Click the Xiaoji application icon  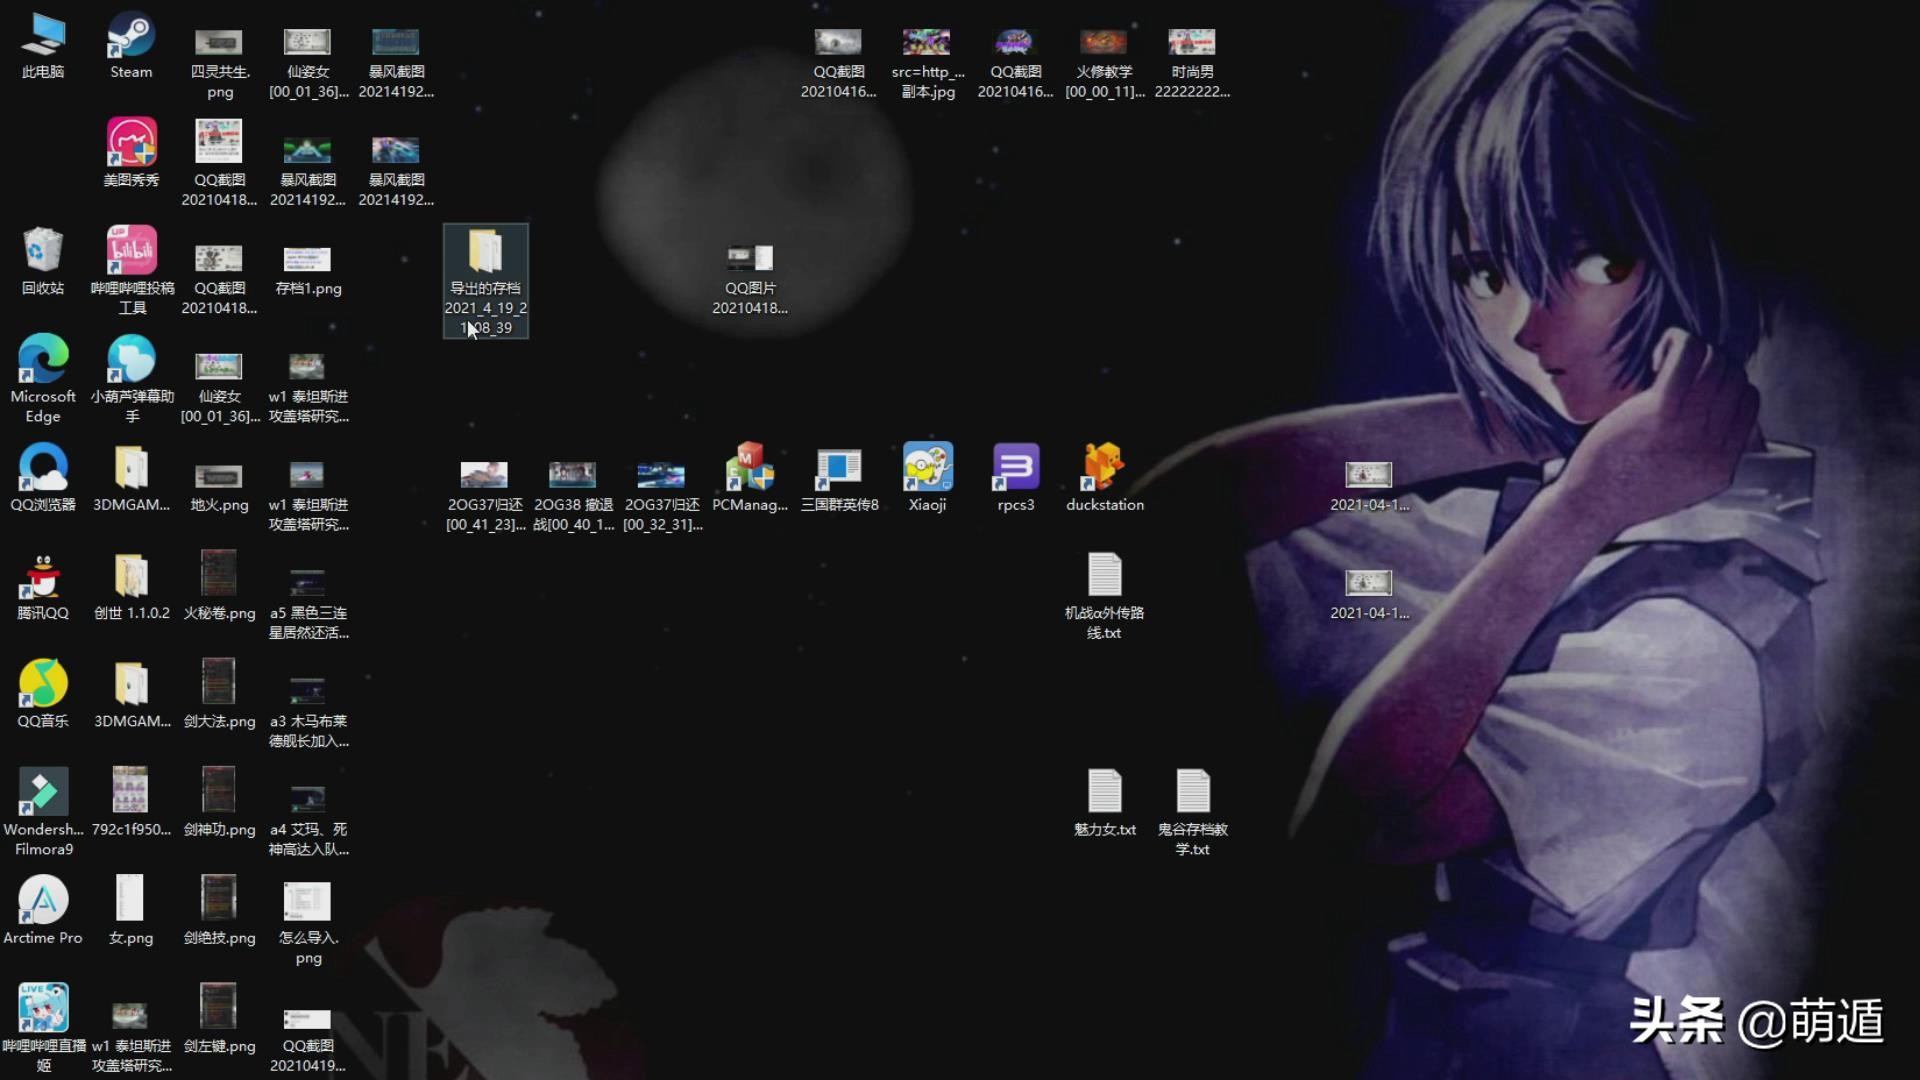tap(927, 468)
